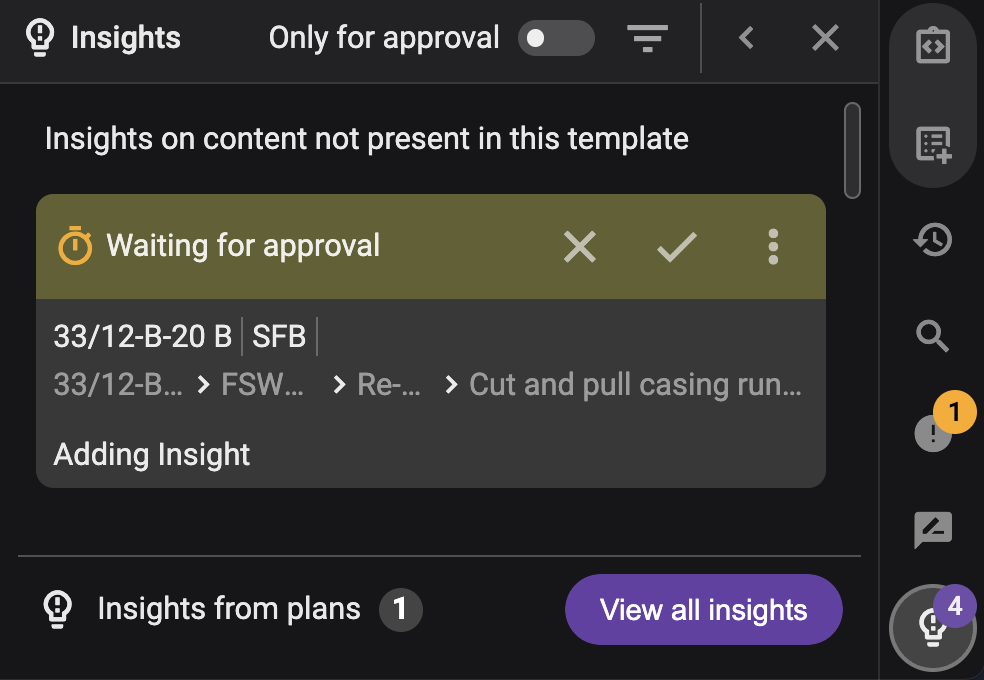Expand the Insights from plans section
Image resolution: width=984 pixels, height=680 pixels.
[229, 609]
